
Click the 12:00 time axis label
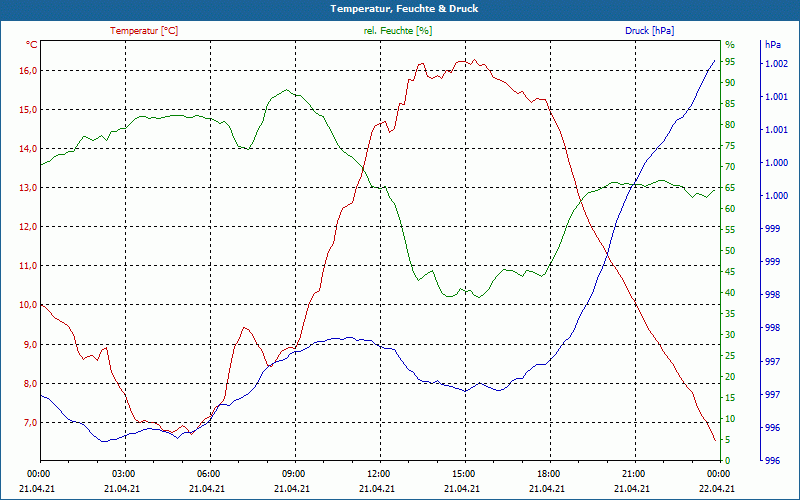point(378,473)
